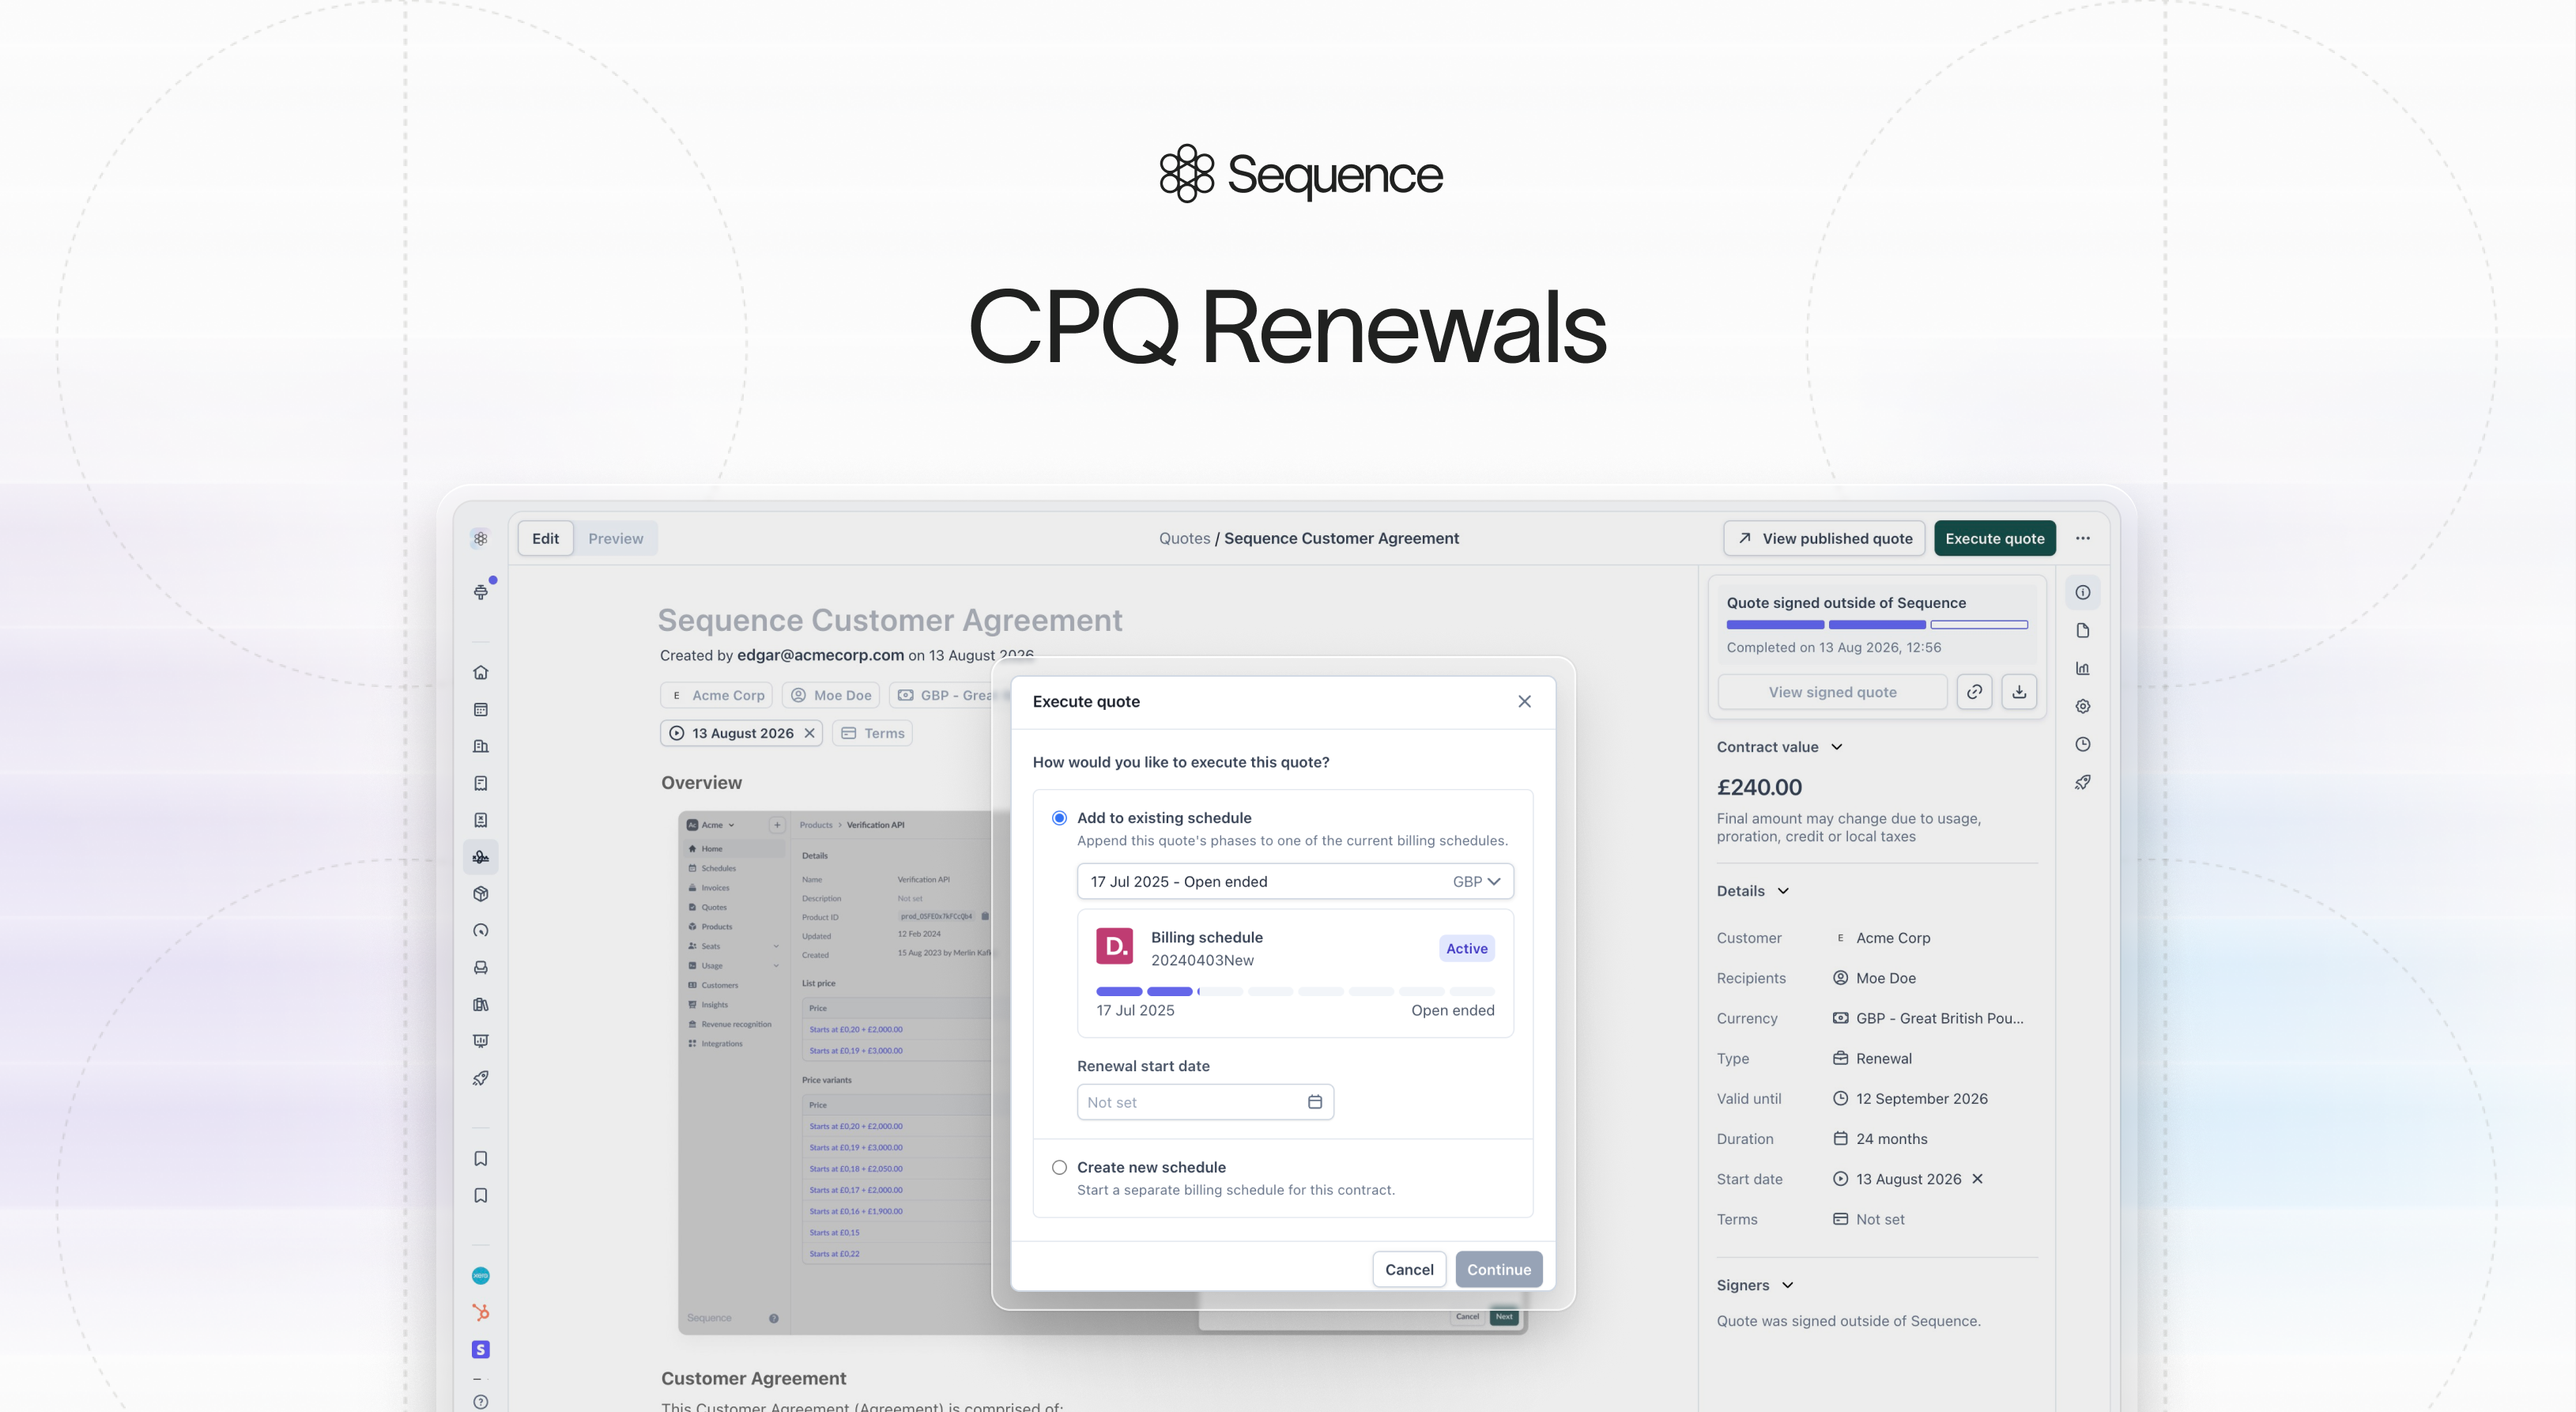Open the Seats armchair icon in left sidebar

[x=481, y=967]
